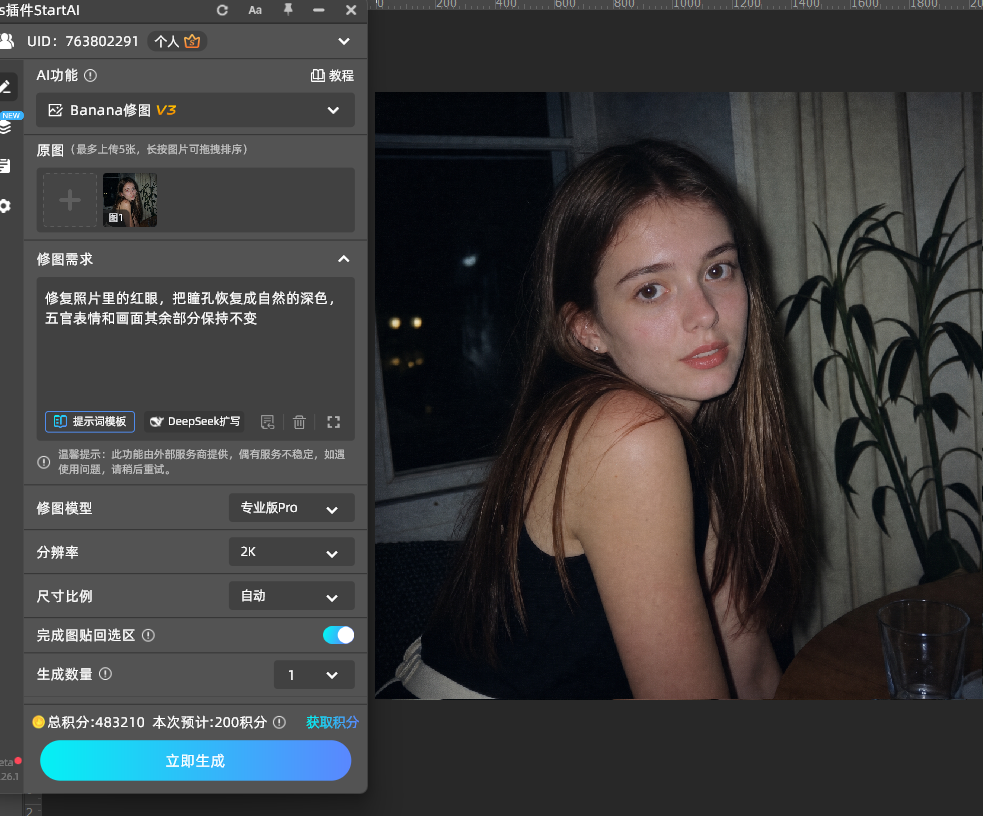Collapse the 修图需求 section
Screen dimensions: 983x816
344,259
